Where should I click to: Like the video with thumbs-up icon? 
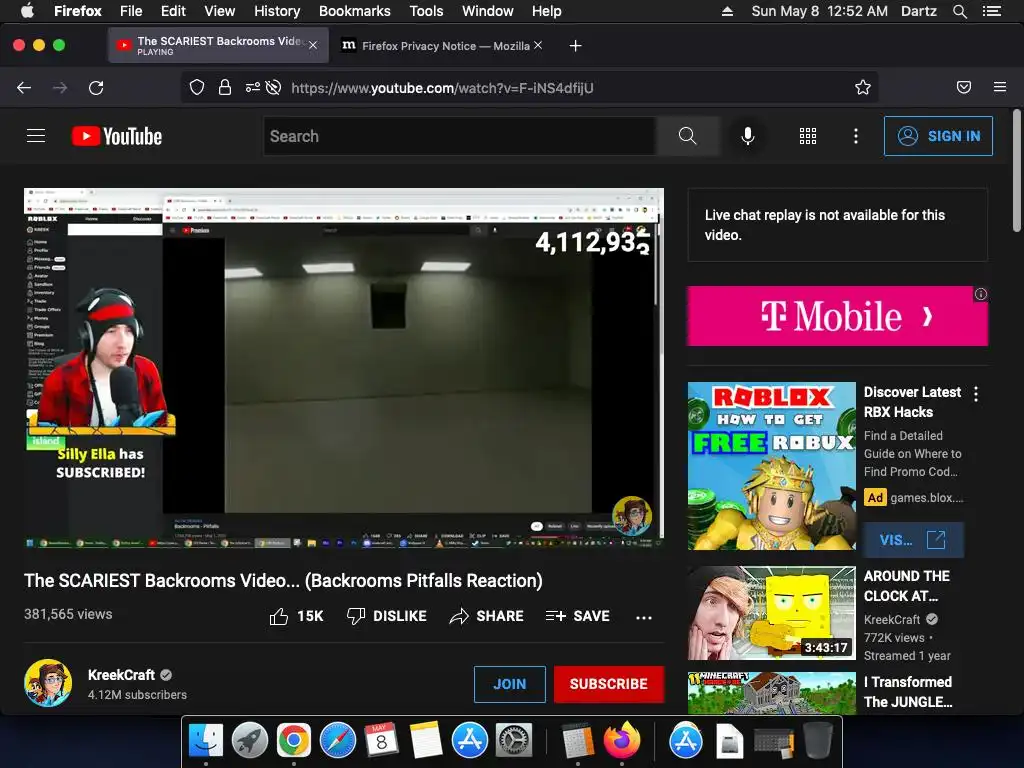coord(279,616)
